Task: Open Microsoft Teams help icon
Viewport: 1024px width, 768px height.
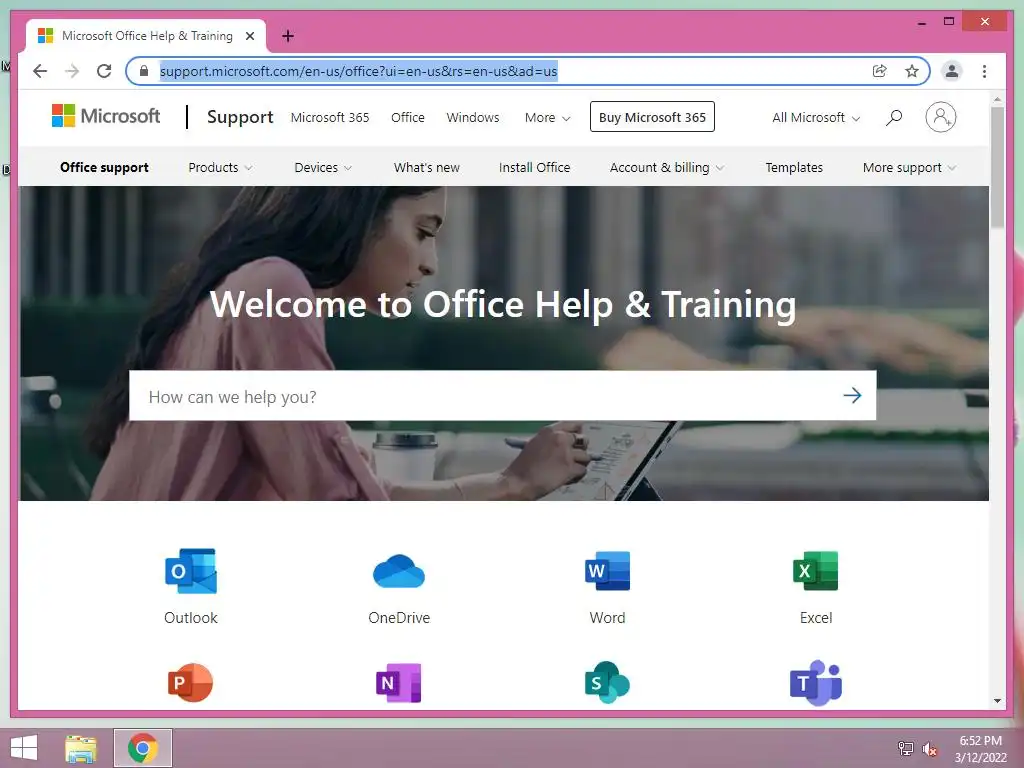Action: [x=816, y=682]
